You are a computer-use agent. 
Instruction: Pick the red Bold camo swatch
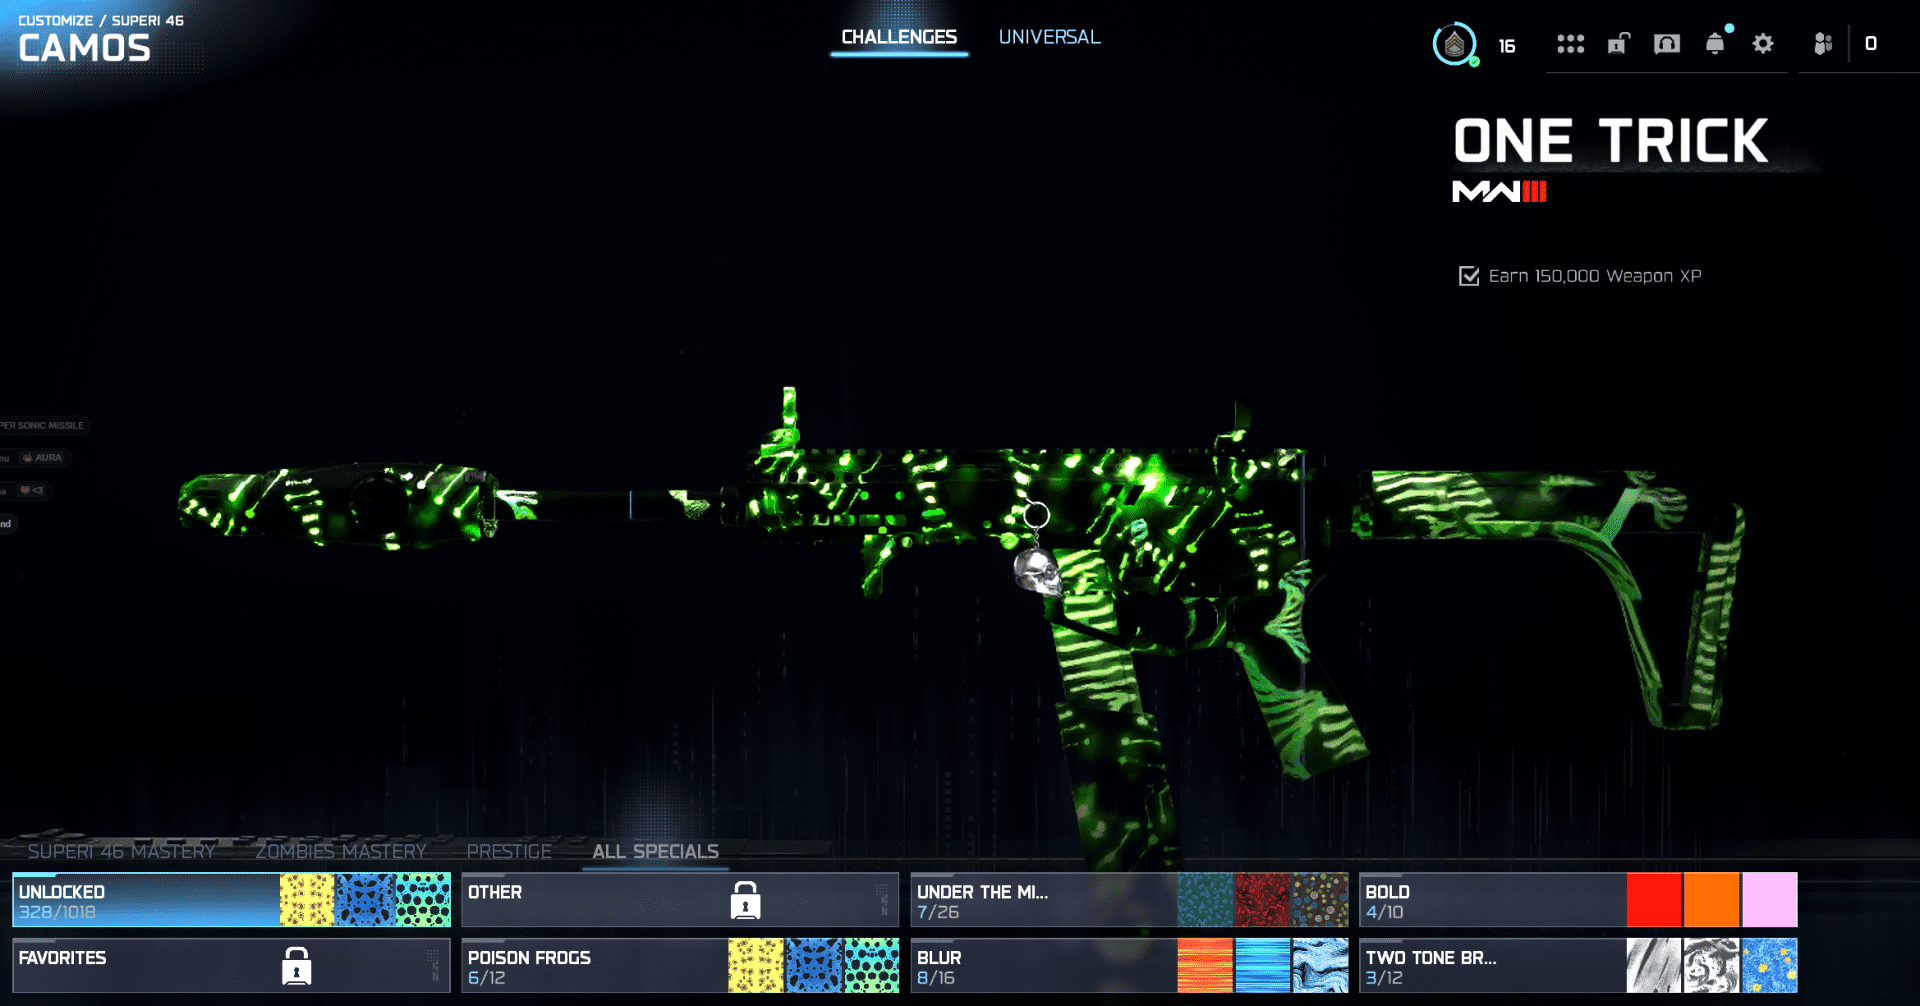click(x=1653, y=900)
